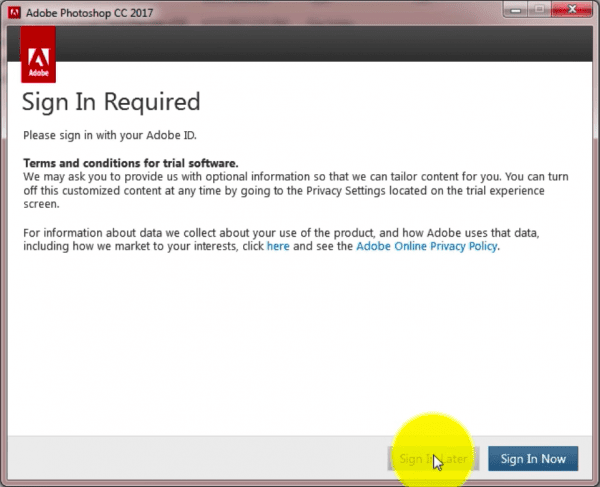Click the Adobe icon in title bar
The image size is (600, 487).
[14, 13]
